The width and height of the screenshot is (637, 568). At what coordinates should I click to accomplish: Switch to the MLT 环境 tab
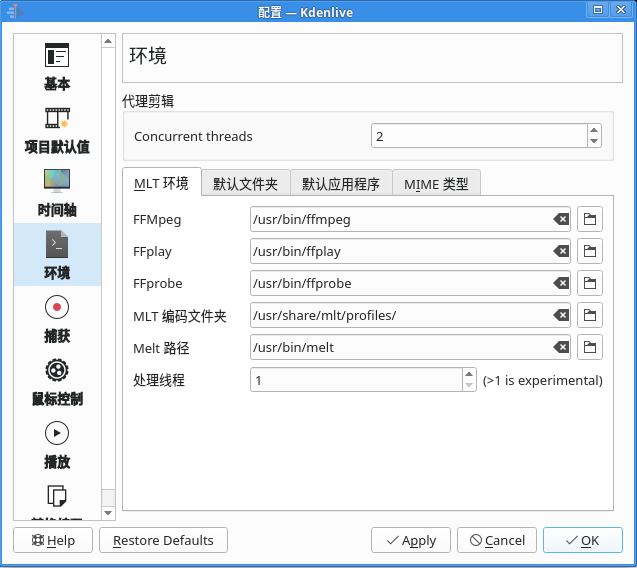click(161, 183)
